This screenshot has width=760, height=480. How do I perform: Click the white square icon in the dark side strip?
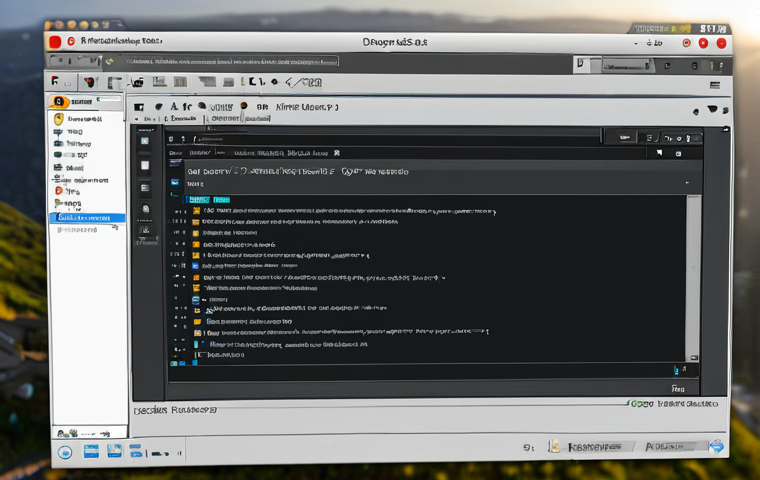[x=145, y=165]
